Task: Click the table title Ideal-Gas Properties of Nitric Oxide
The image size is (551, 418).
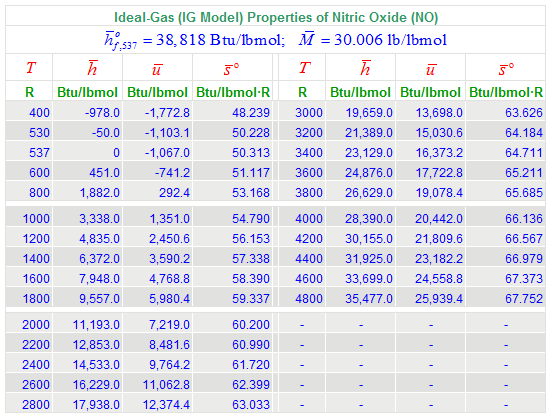Action: 276,17
